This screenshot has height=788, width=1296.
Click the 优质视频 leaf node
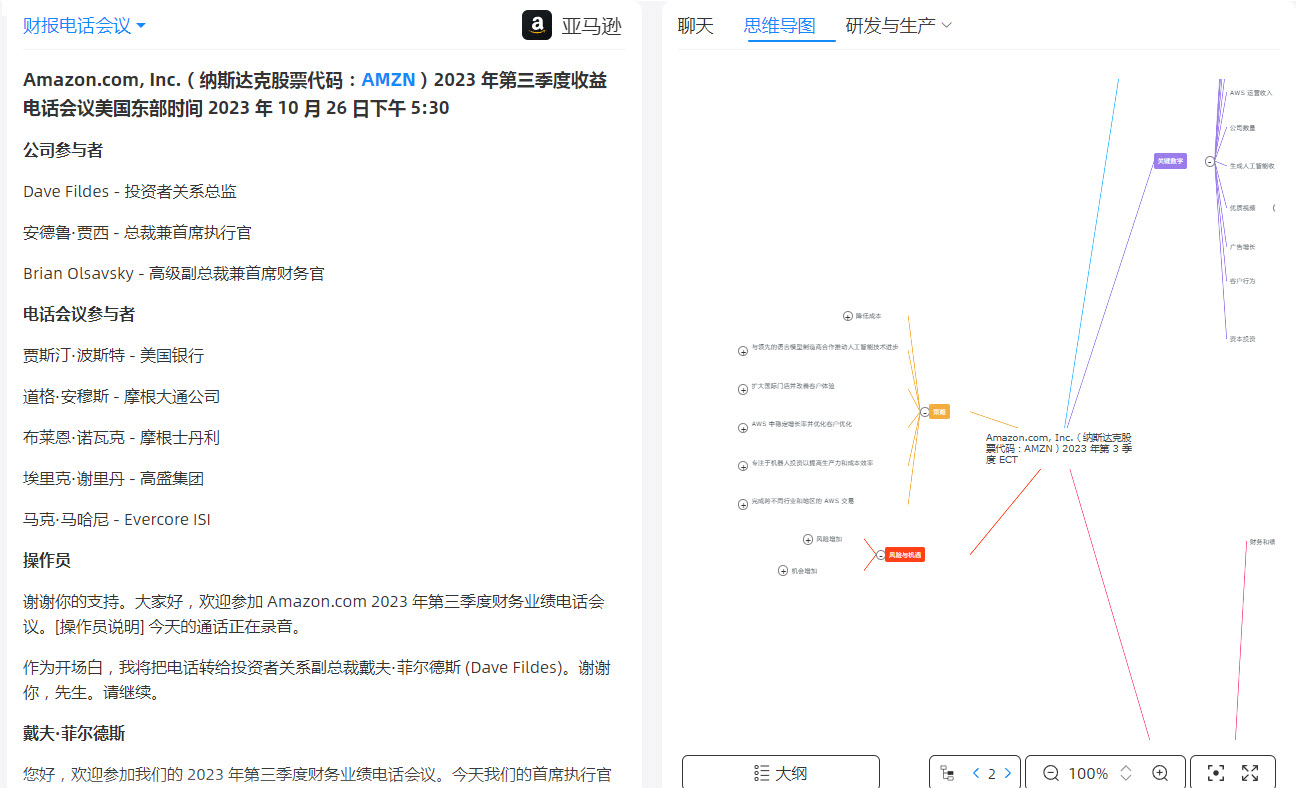[1243, 208]
